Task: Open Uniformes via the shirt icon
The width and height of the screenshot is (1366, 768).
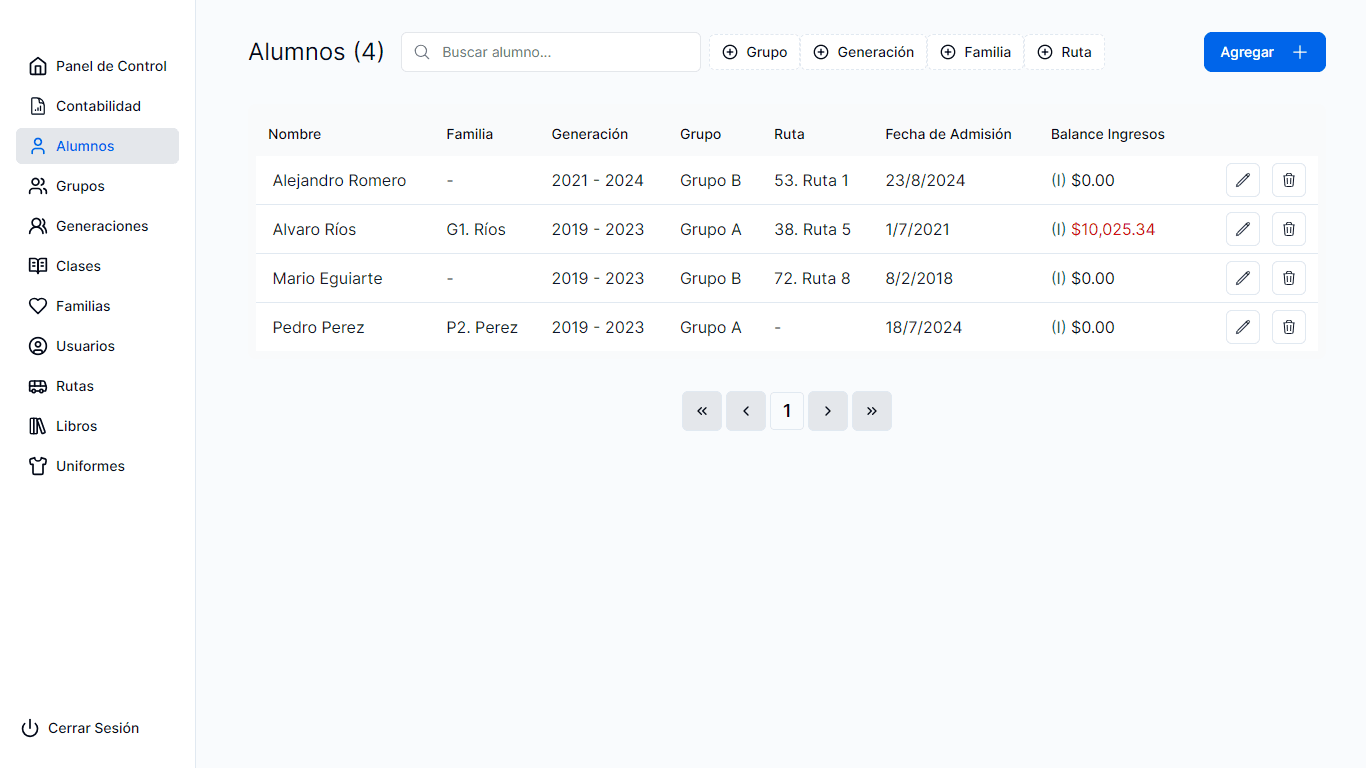Action: 38,466
